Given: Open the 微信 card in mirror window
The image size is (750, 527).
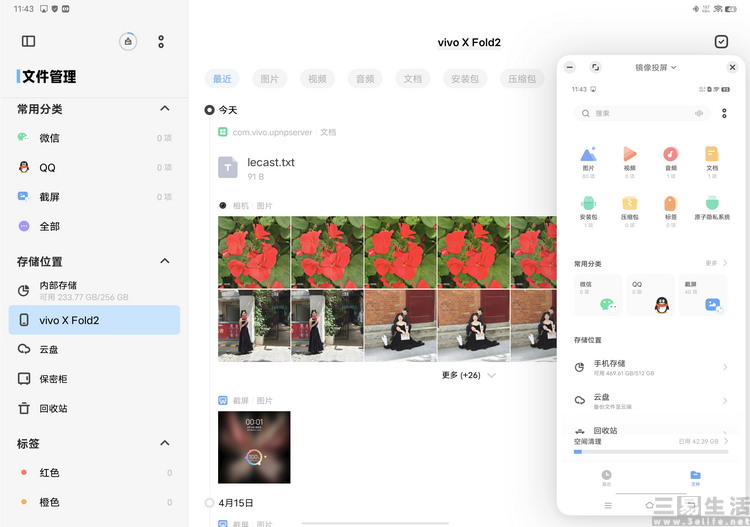Looking at the screenshot, I should (598, 295).
